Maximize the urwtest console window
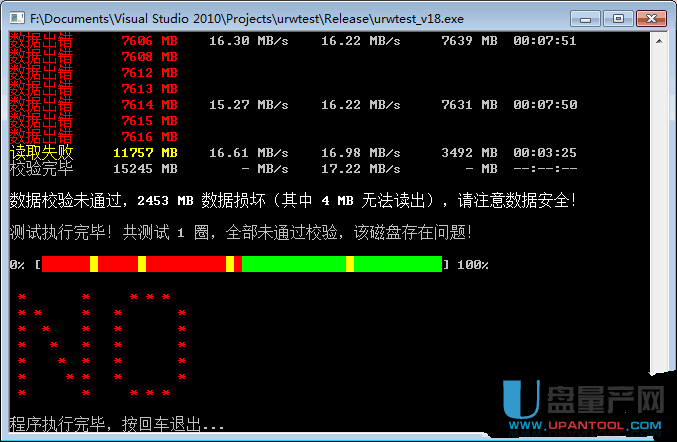The width and height of the screenshot is (677, 442). [617, 17]
